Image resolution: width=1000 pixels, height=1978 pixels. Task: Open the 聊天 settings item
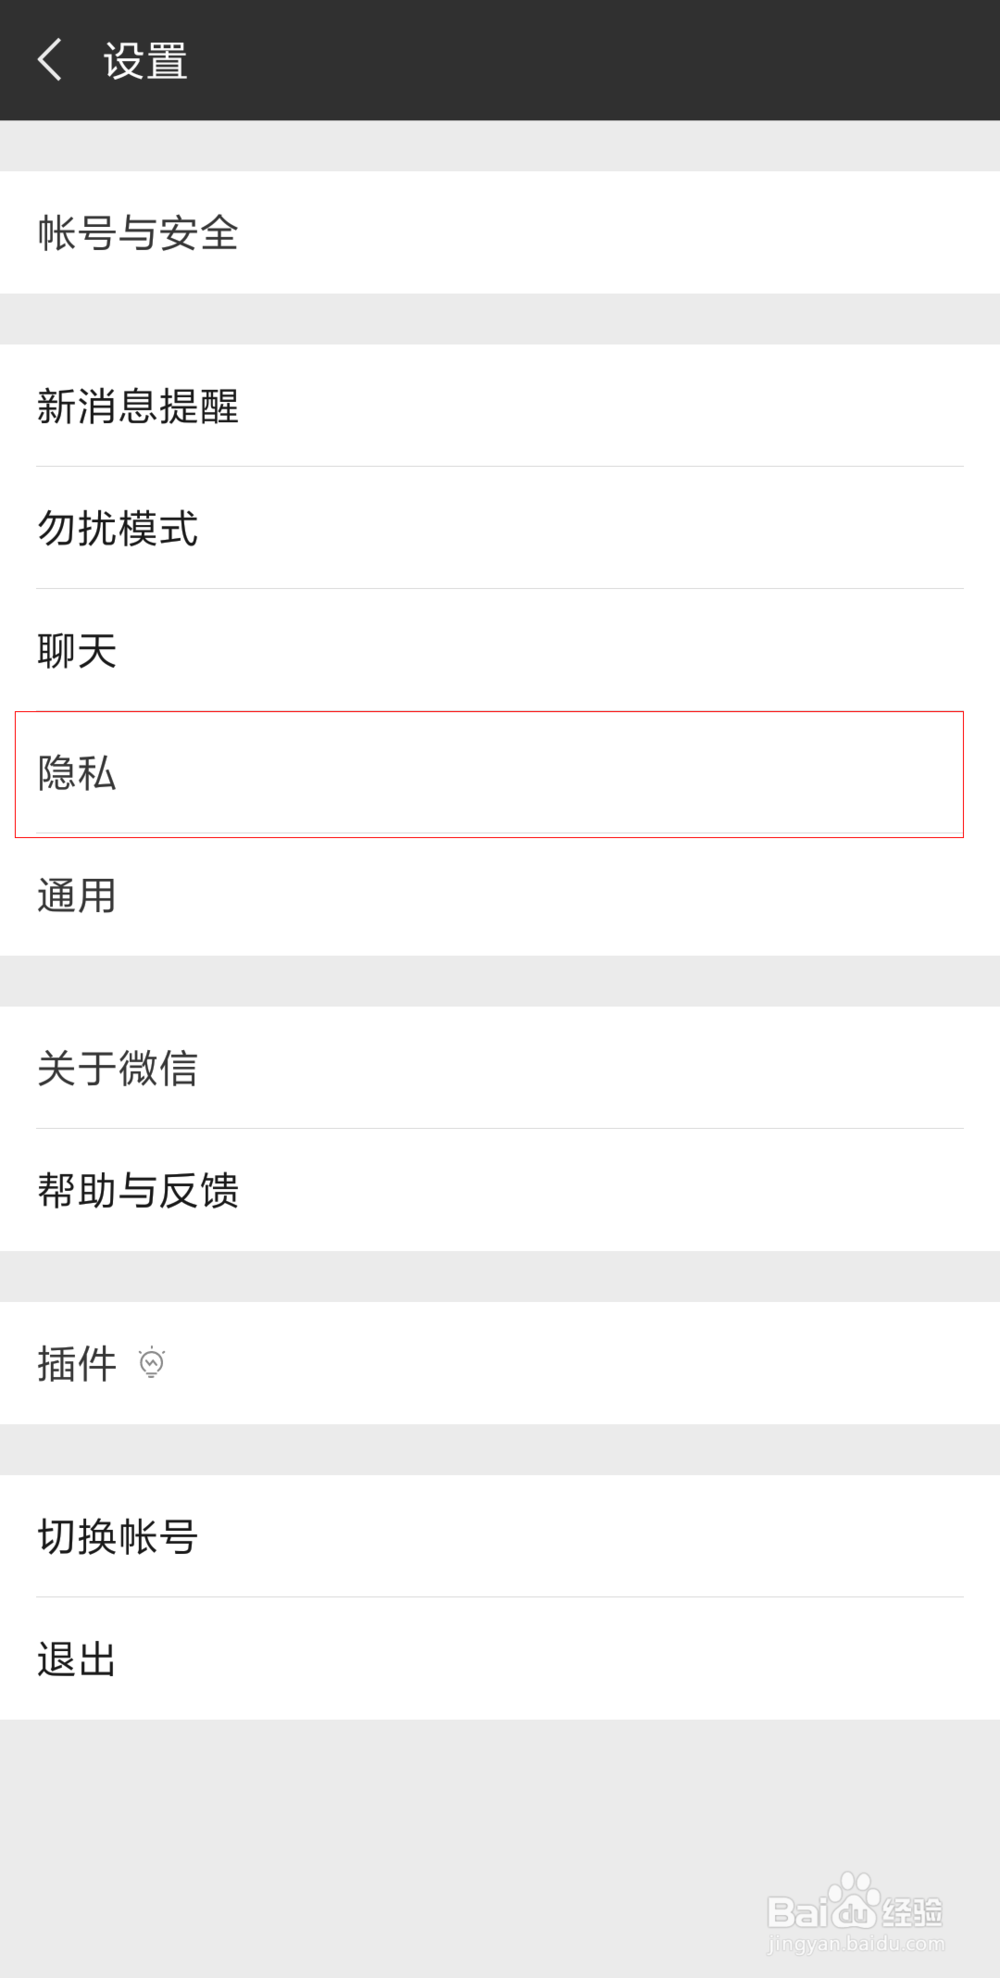click(x=500, y=651)
